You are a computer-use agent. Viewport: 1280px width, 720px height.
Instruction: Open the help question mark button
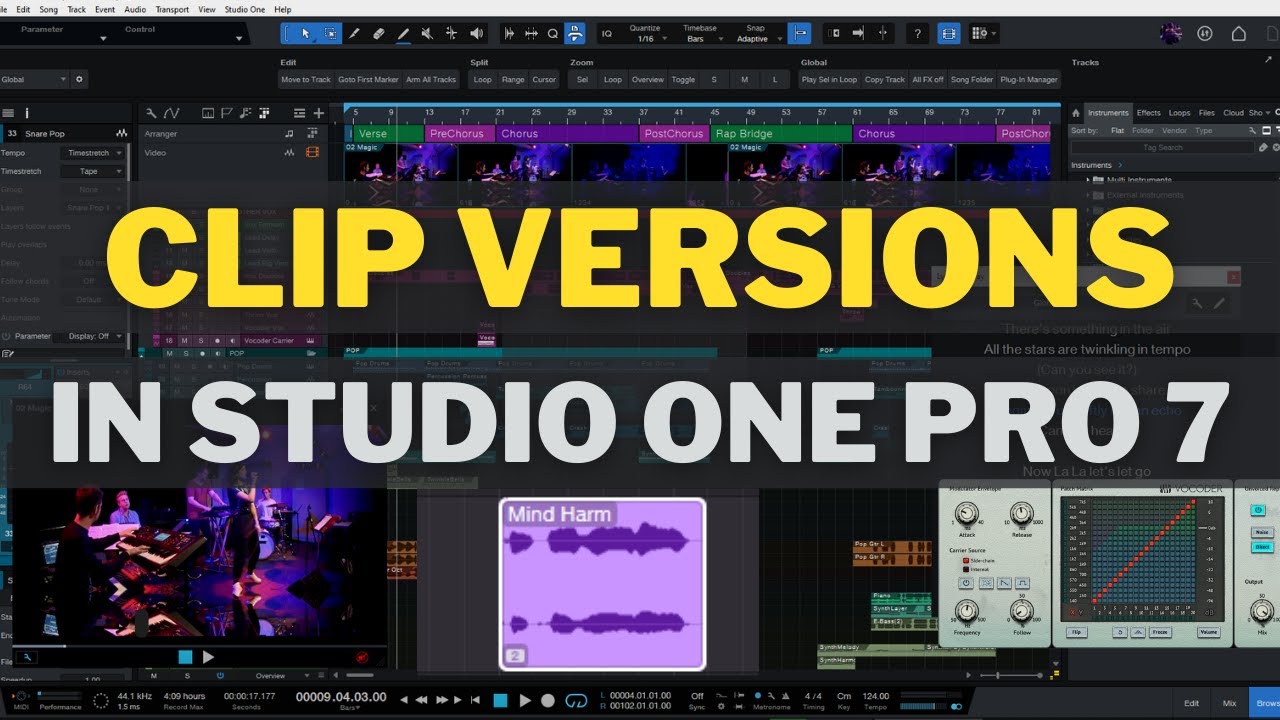(918, 33)
